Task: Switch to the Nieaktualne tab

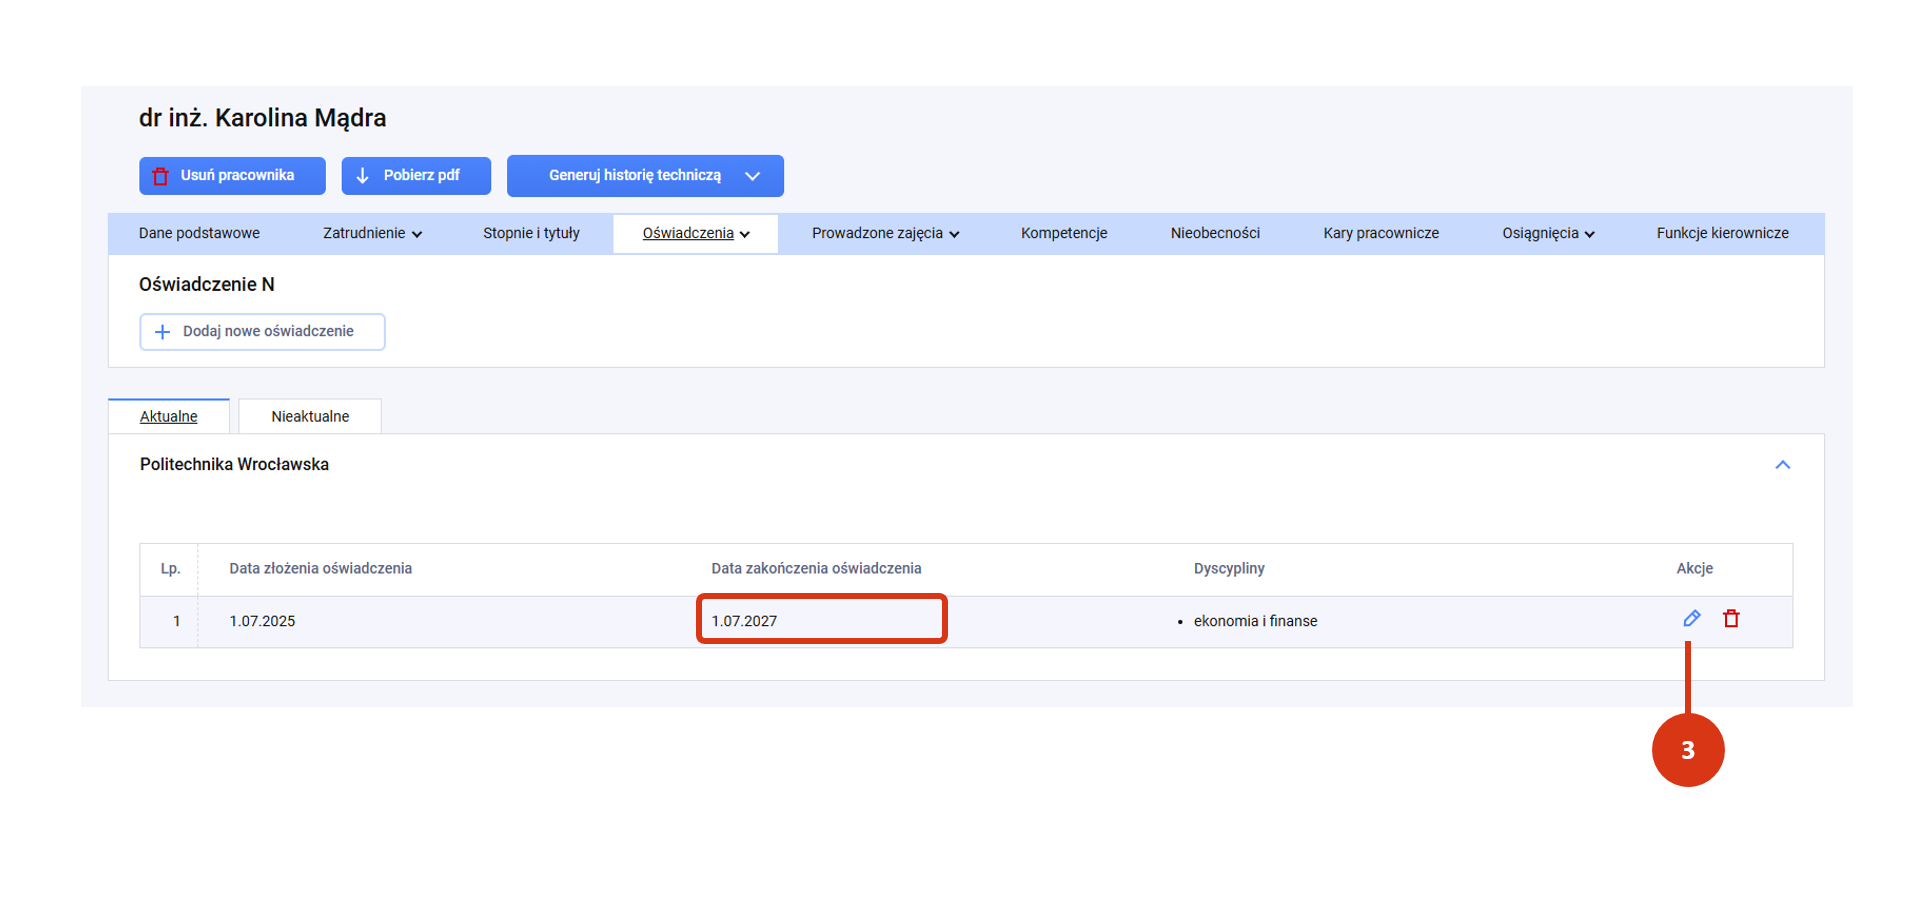Action: click(310, 416)
